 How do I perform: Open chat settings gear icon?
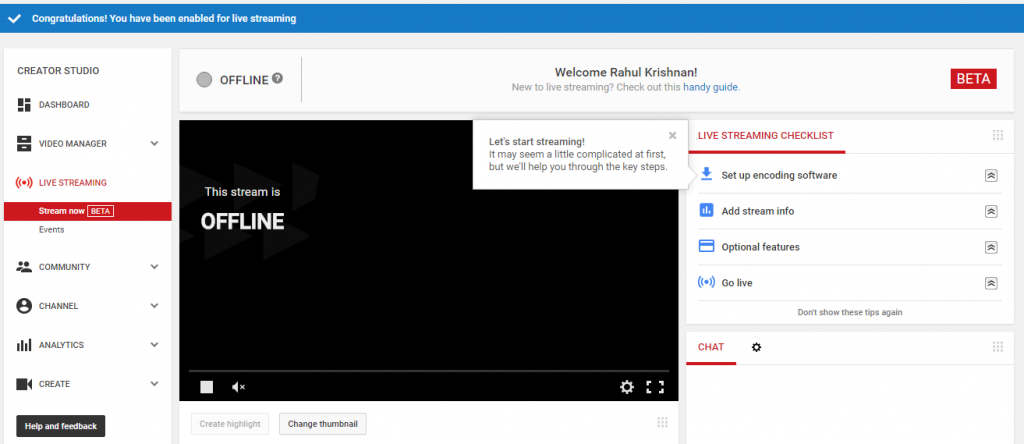[x=756, y=347]
